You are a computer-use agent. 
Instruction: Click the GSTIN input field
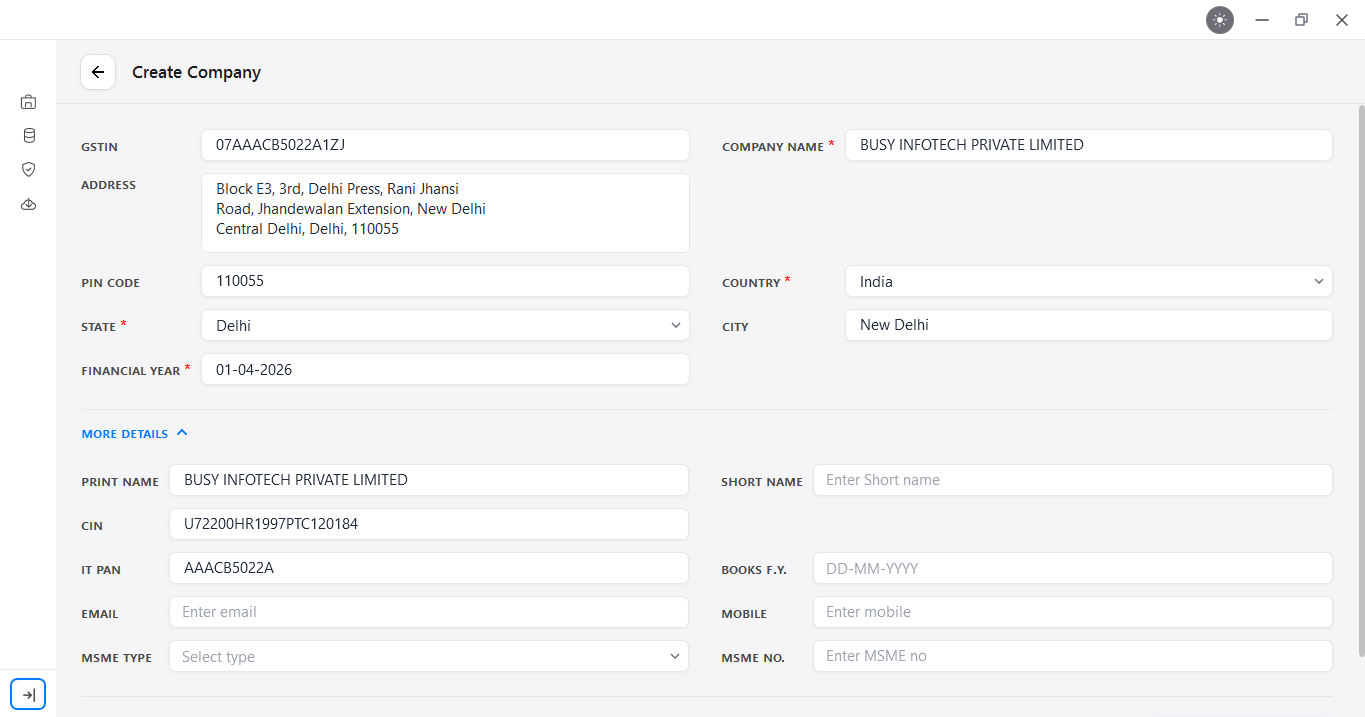coord(445,145)
